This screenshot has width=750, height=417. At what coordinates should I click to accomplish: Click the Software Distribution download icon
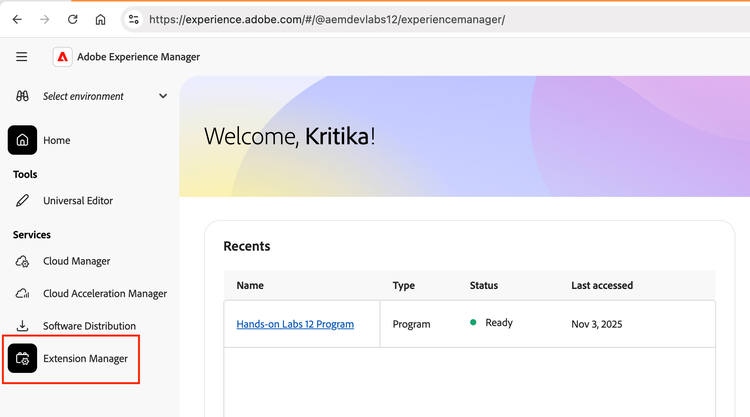click(x=22, y=326)
